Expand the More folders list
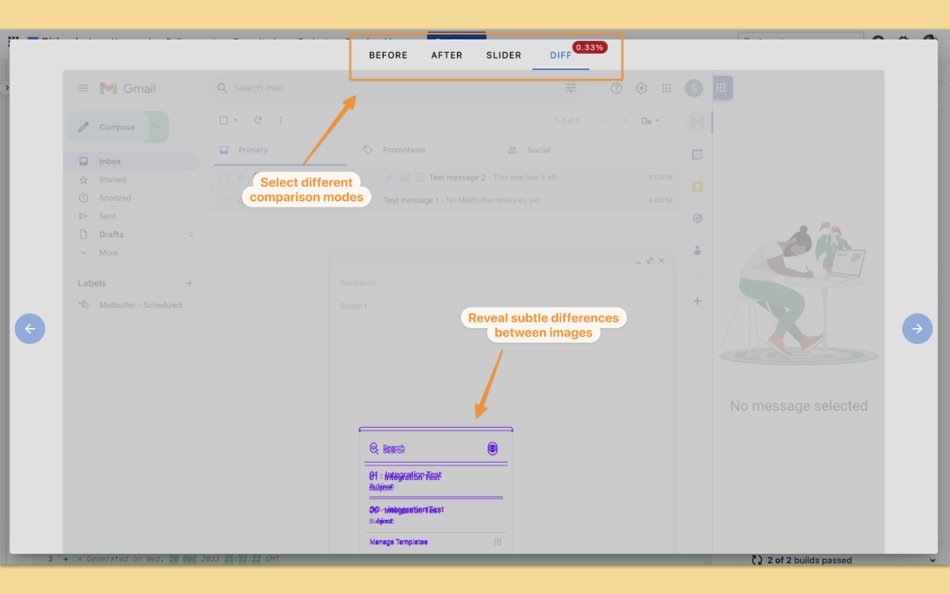 click(131, 252)
